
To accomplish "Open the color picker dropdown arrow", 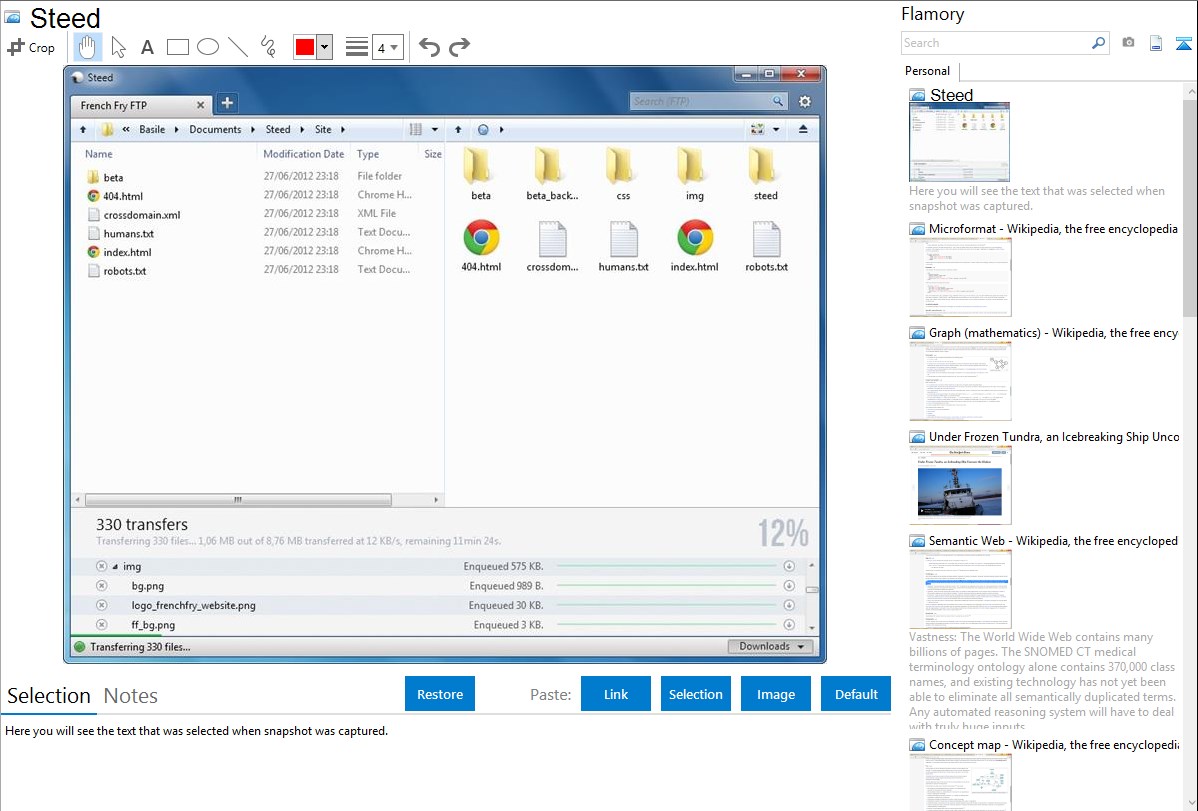I will pyautogui.click(x=324, y=47).
